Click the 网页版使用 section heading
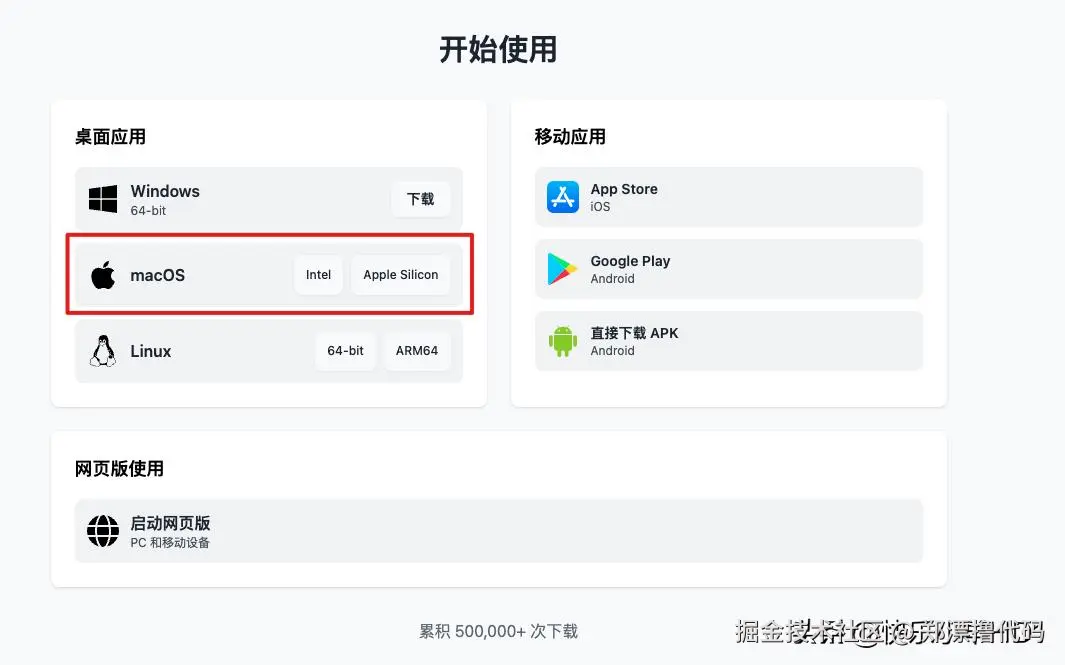 [x=119, y=469]
